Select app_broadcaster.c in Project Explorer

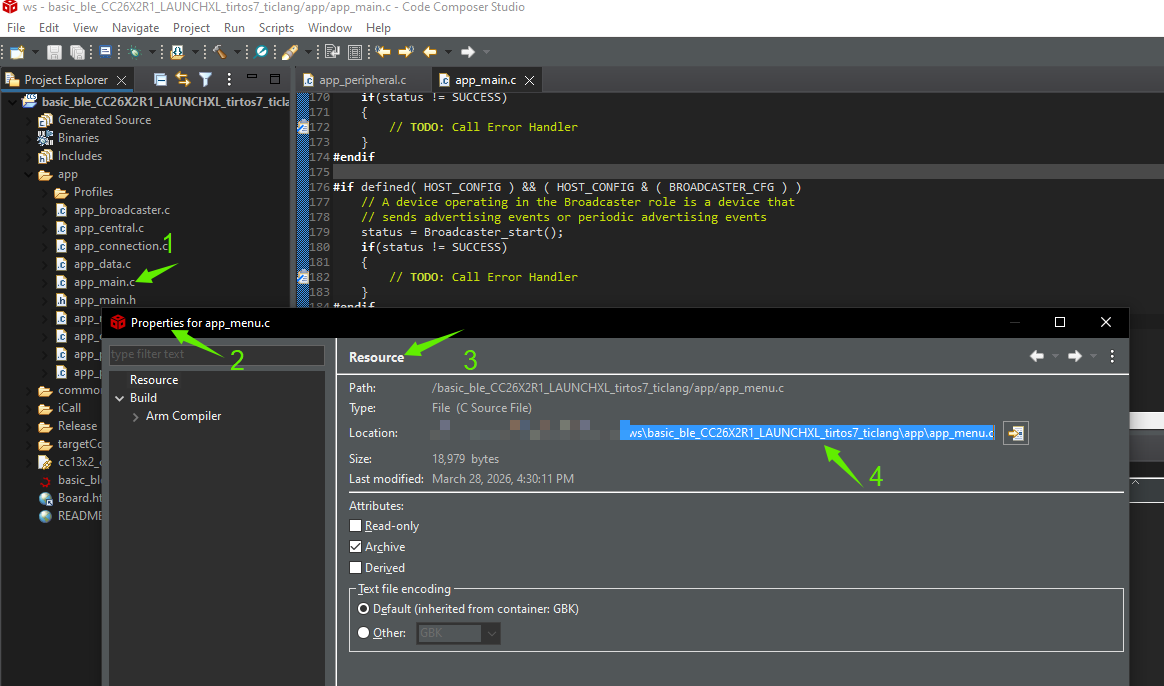[x=122, y=210]
